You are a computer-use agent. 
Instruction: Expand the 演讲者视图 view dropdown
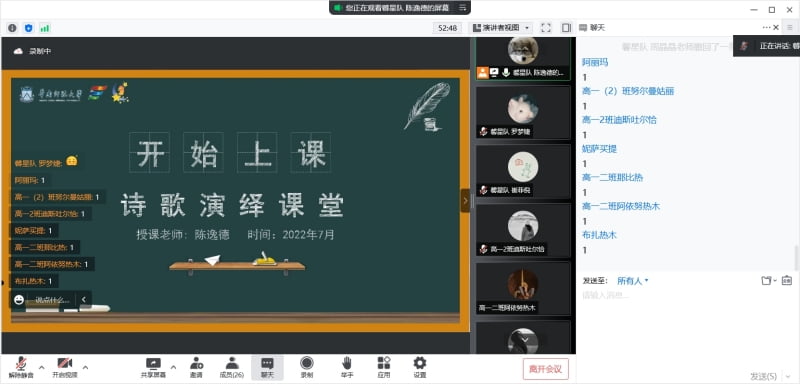pyautogui.click(x=501, y=28)
